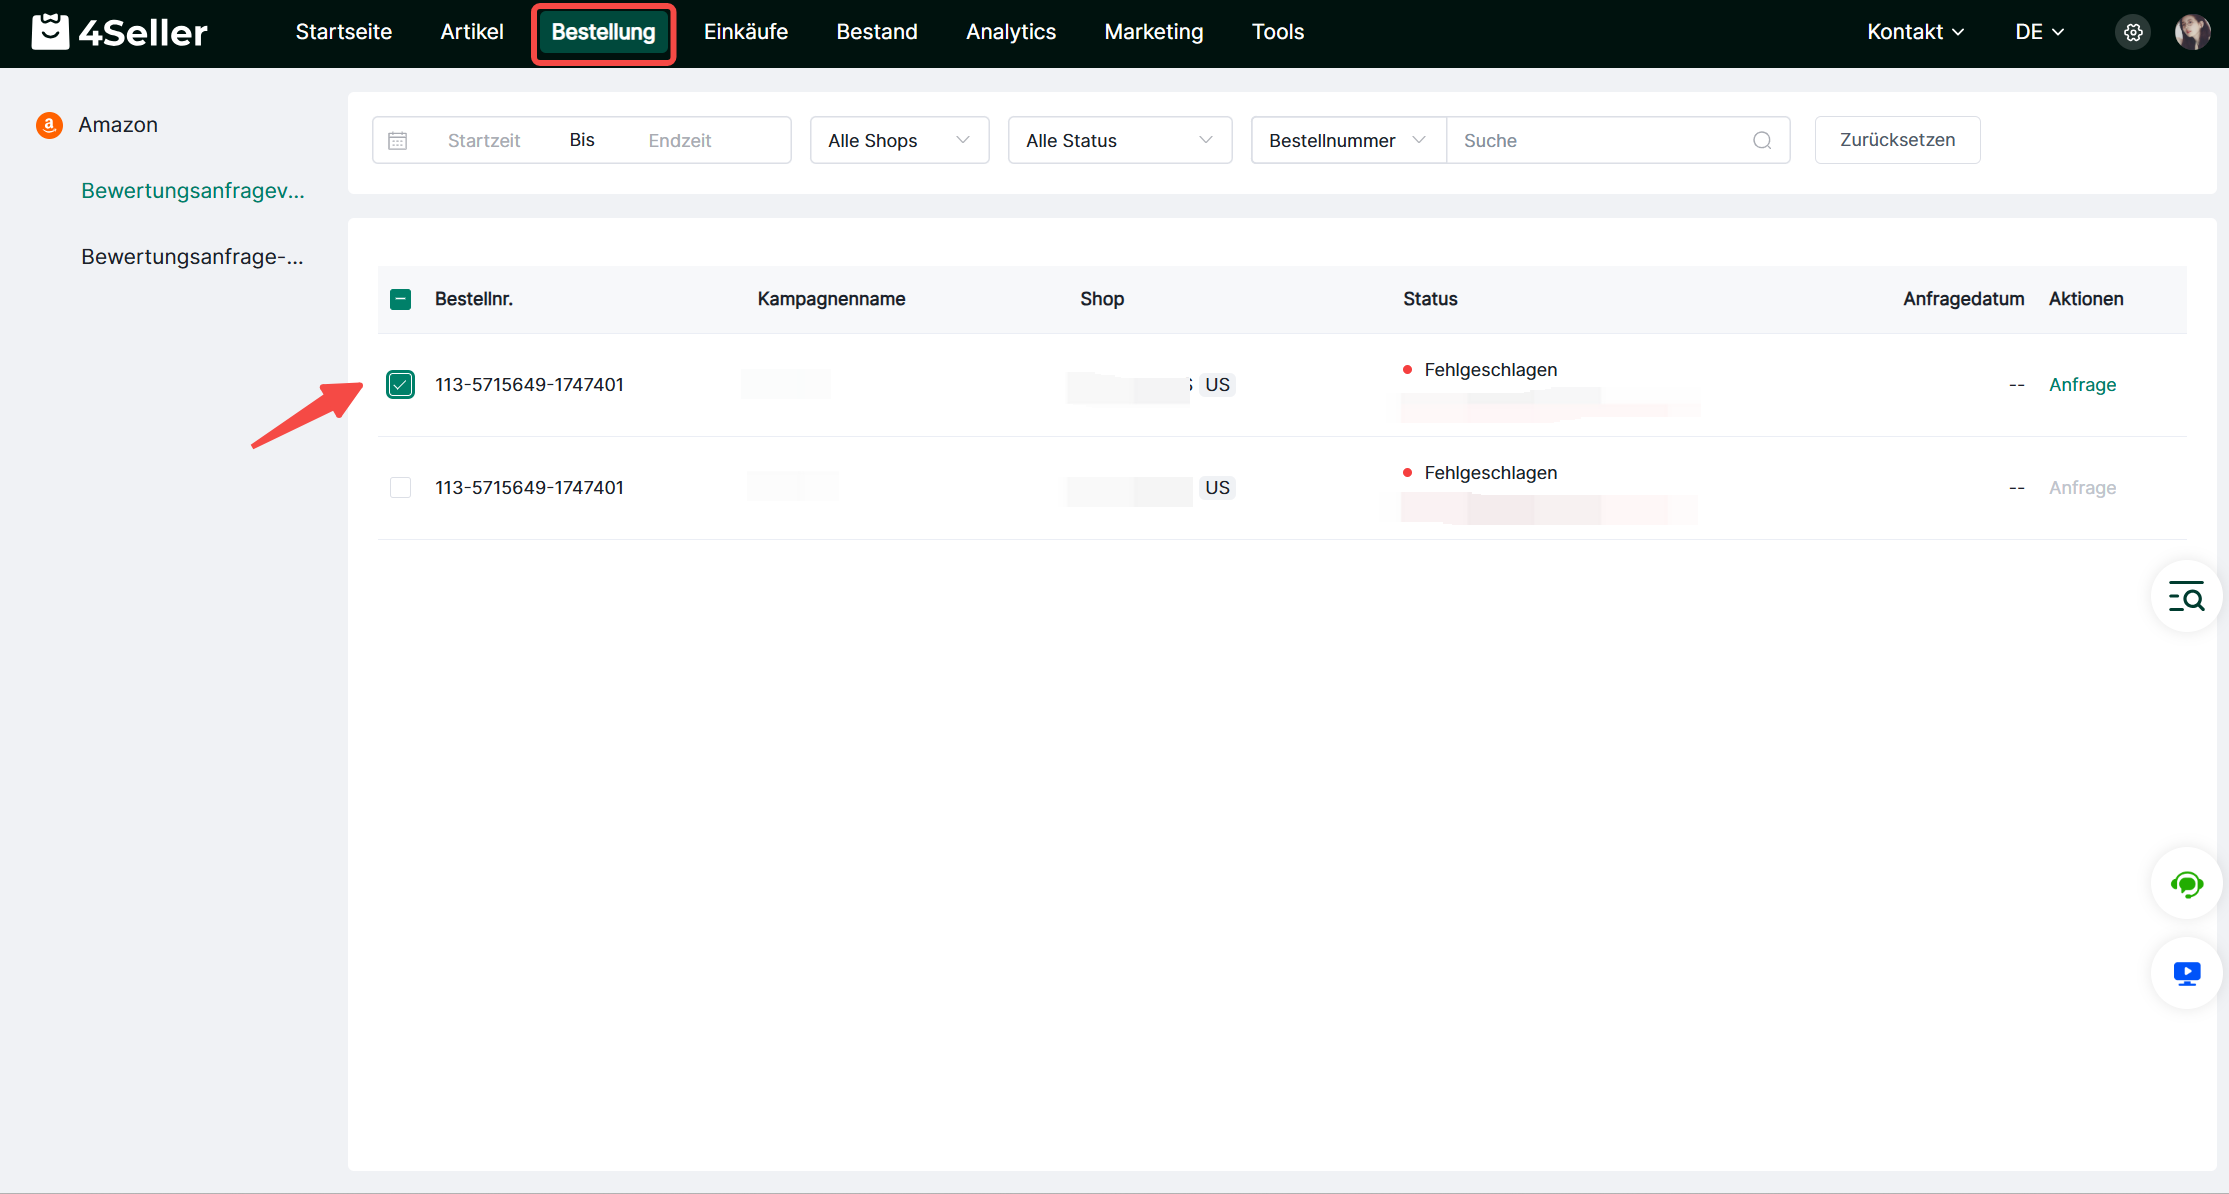Viewport: 2229px width, 1194px height.
Task: Click the Zurücksetzen button
Action: point(1897,140)
